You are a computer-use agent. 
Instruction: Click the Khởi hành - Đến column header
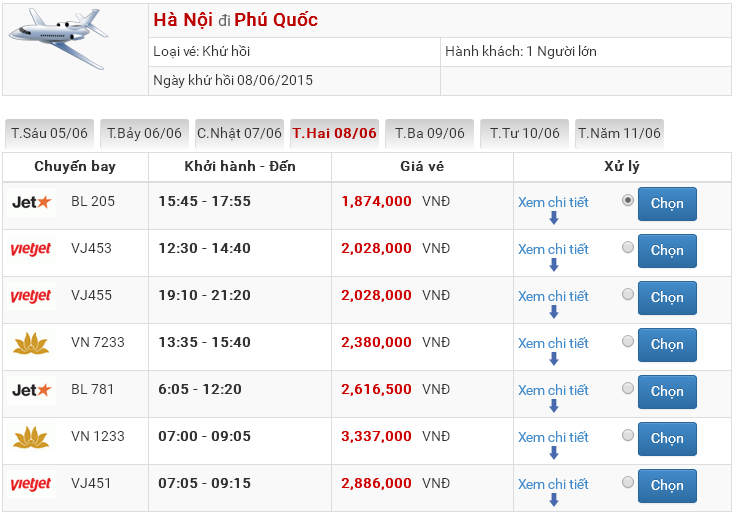pos(240,166)
